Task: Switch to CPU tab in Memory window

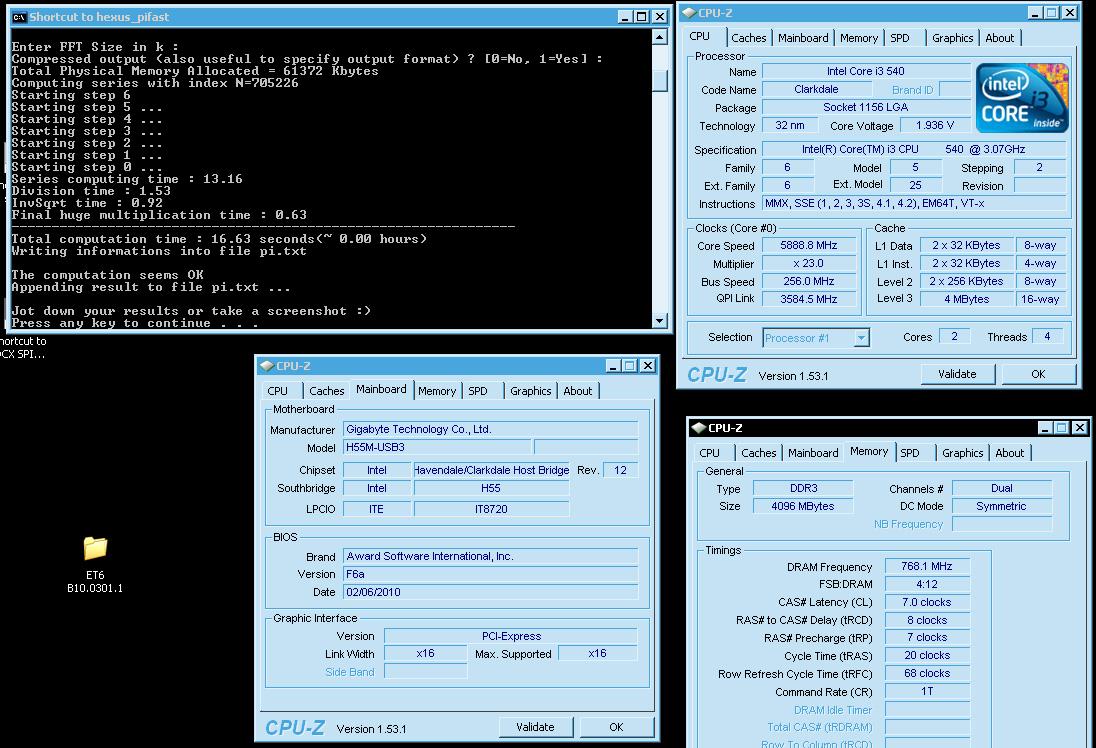Action: (x=709, y=453)
